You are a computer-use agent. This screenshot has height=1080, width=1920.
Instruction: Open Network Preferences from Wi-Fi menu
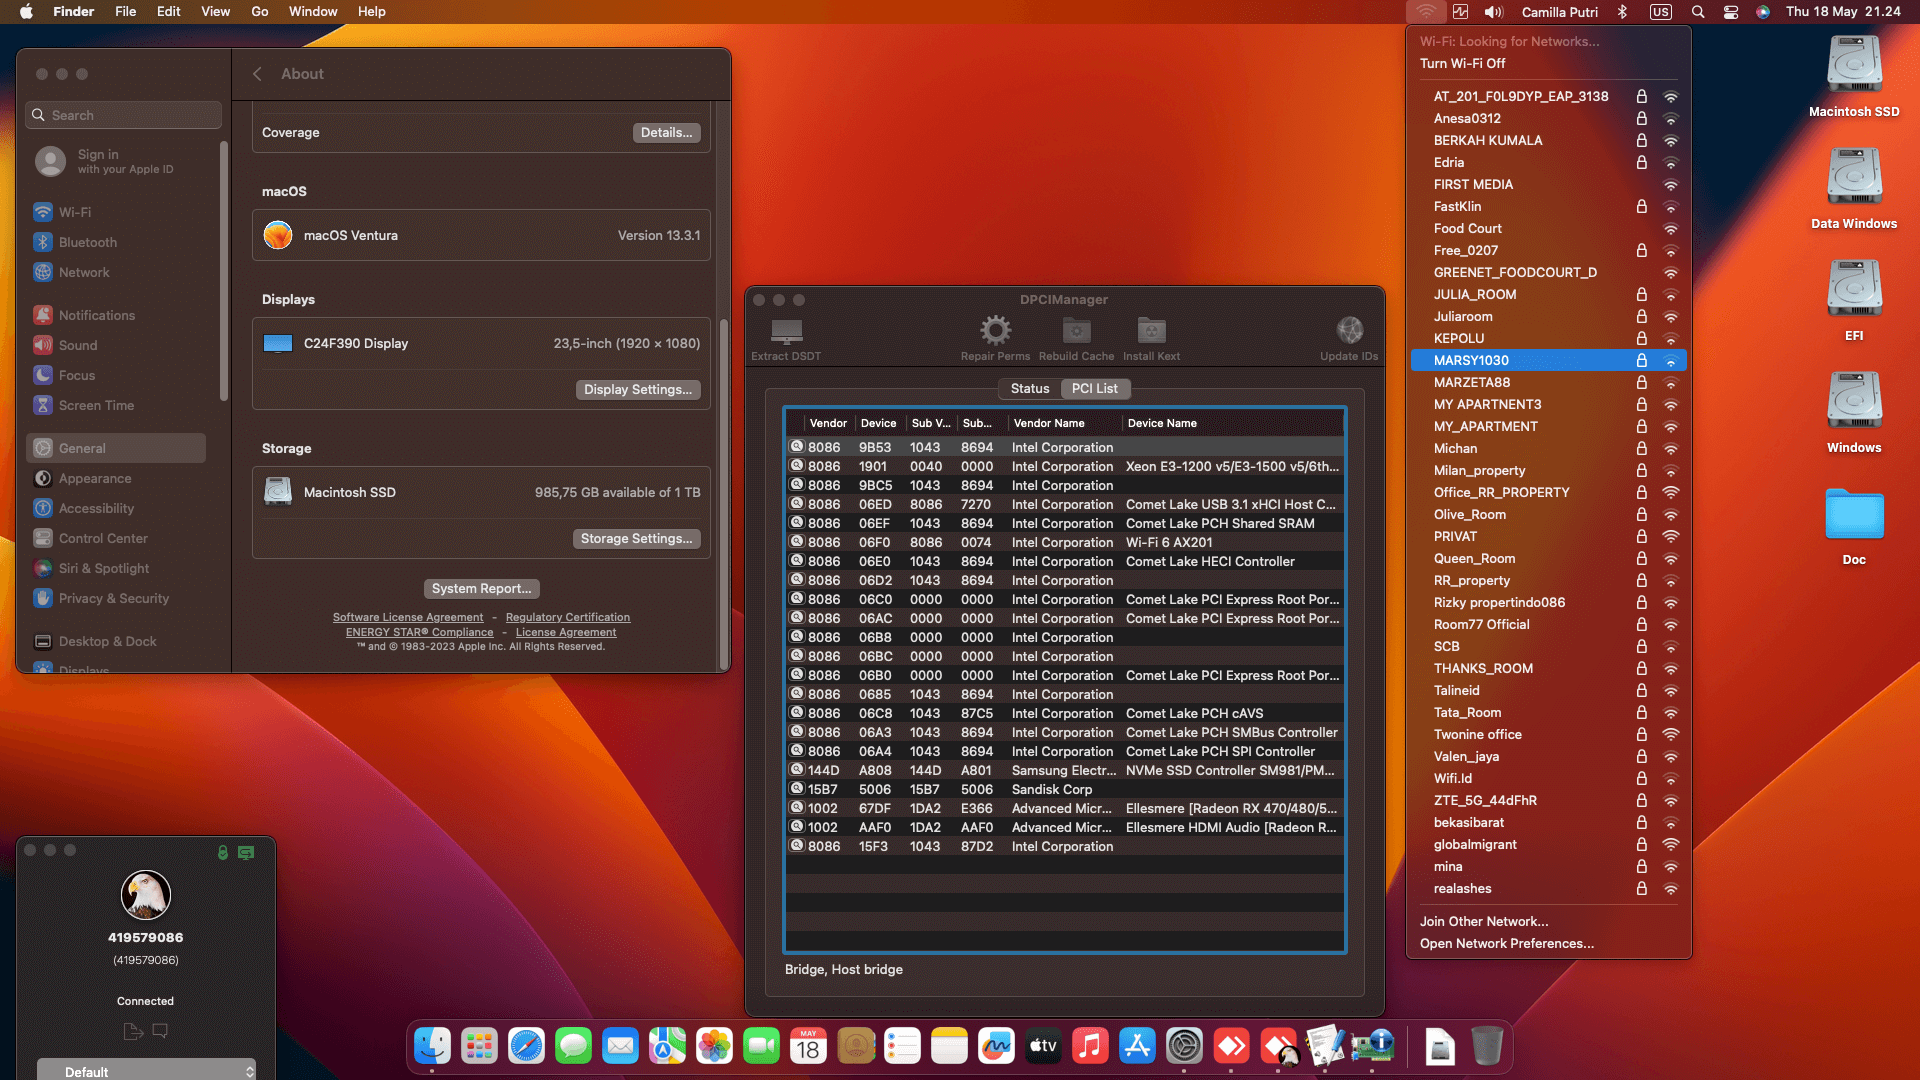(1506, 944)
